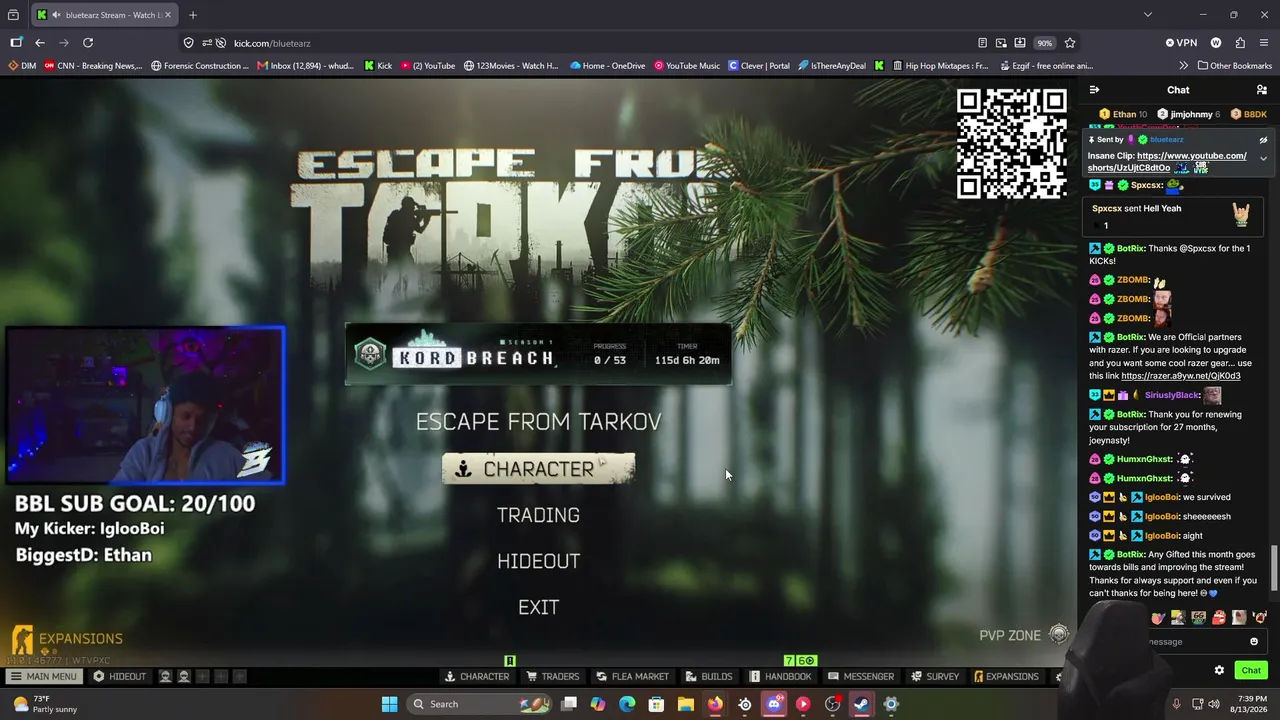
Task: Open FLEA MARKET in the game bottom bar
Action: pos(632,677)
